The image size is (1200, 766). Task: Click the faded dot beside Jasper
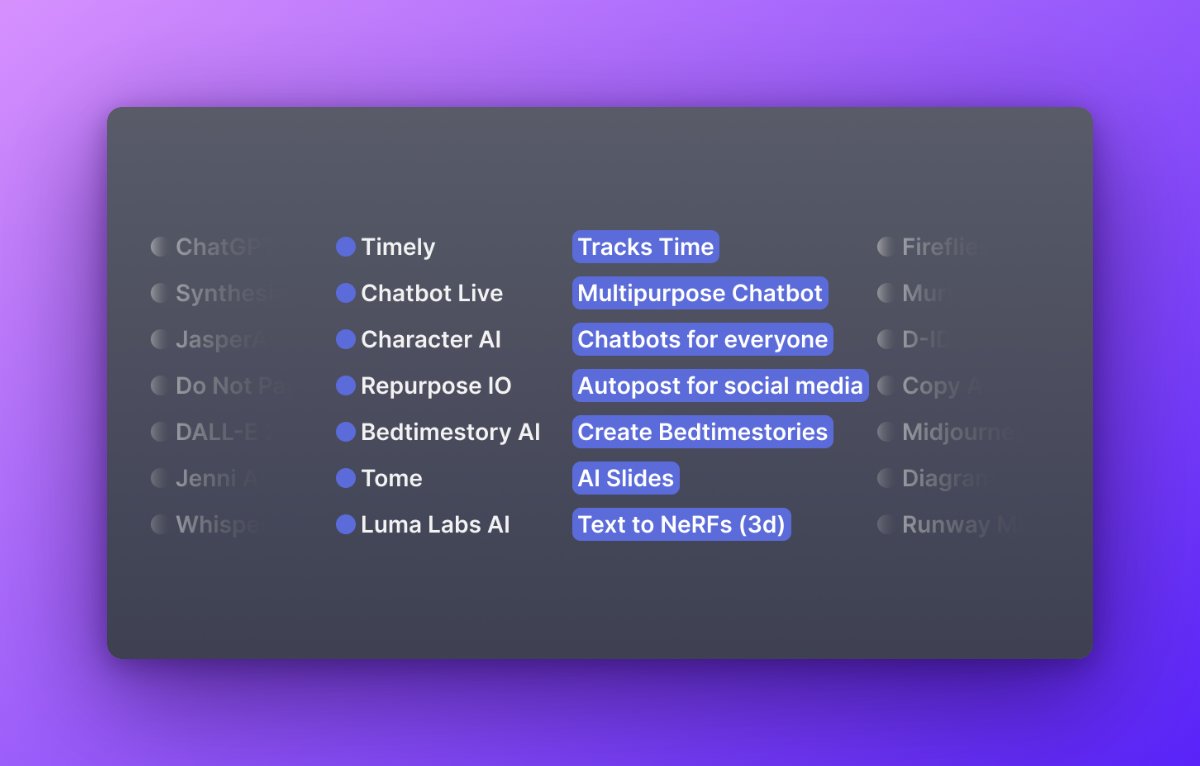pyautogui.click(x=159, y=339)
